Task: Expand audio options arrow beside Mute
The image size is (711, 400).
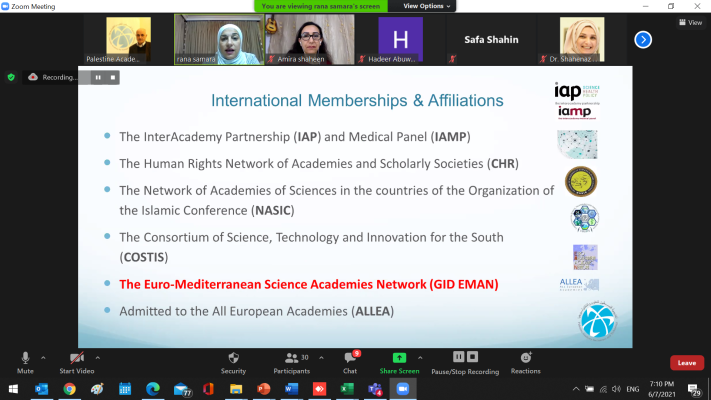Action: click(42, 356)
